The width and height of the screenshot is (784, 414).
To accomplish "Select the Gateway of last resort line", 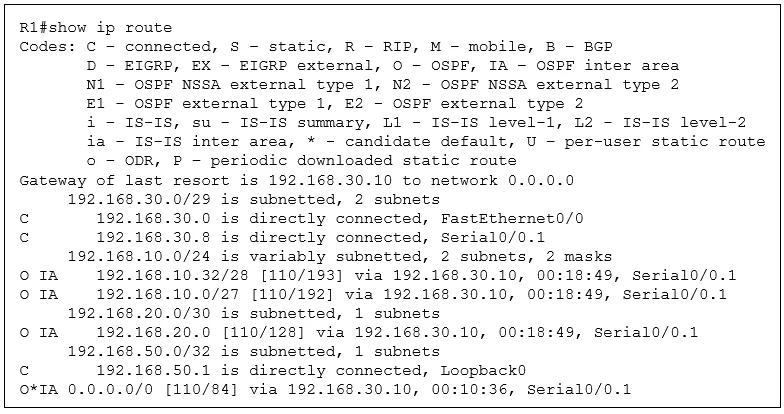I will point(296,180).
